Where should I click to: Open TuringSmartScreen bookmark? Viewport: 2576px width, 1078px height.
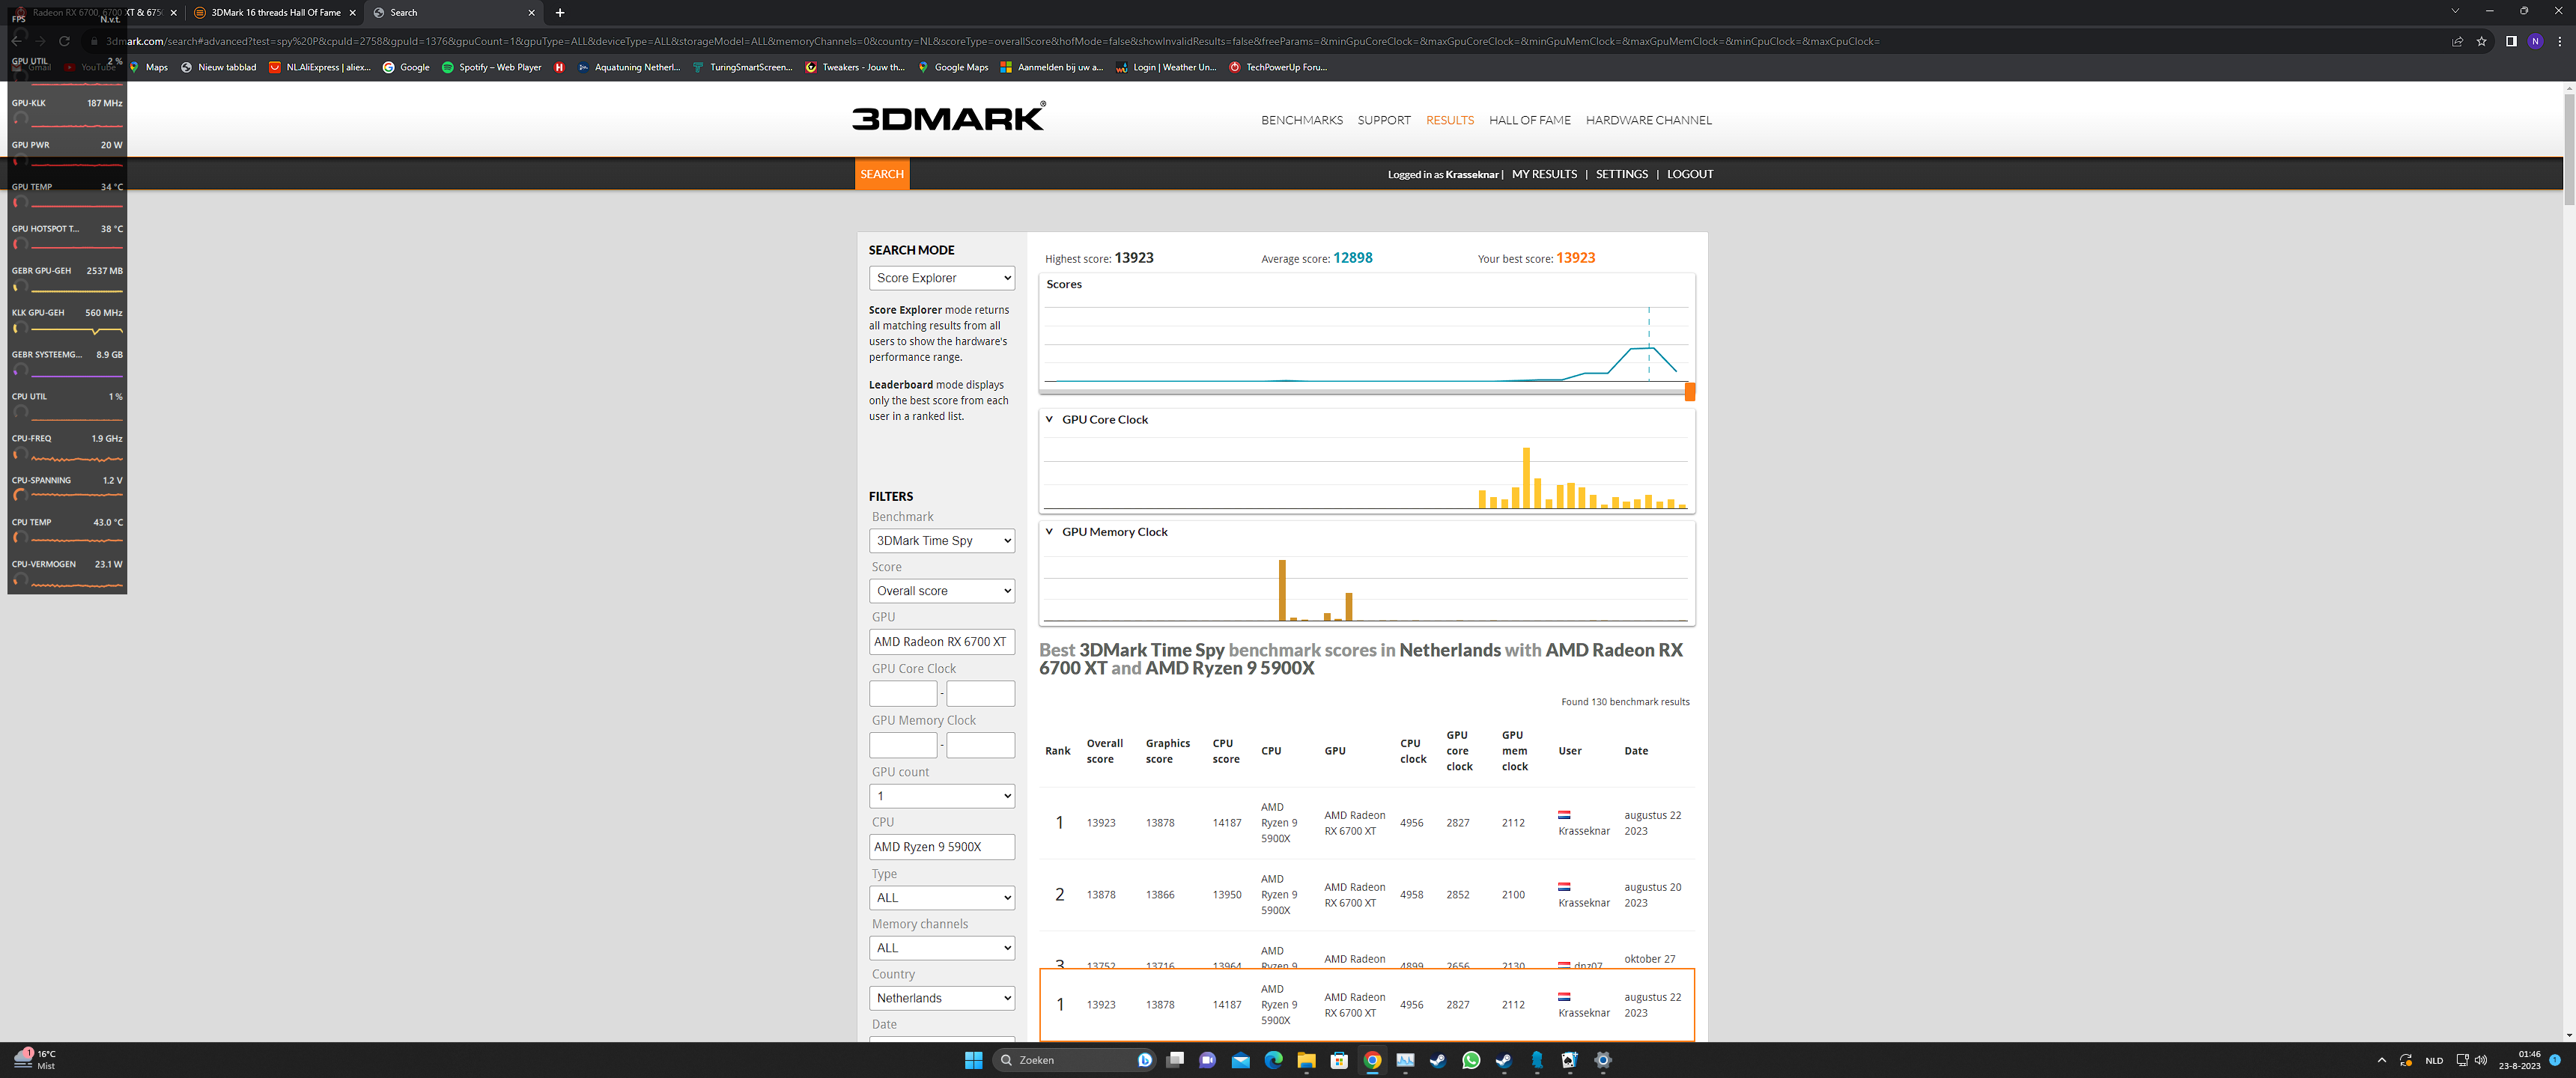(742, 67)
